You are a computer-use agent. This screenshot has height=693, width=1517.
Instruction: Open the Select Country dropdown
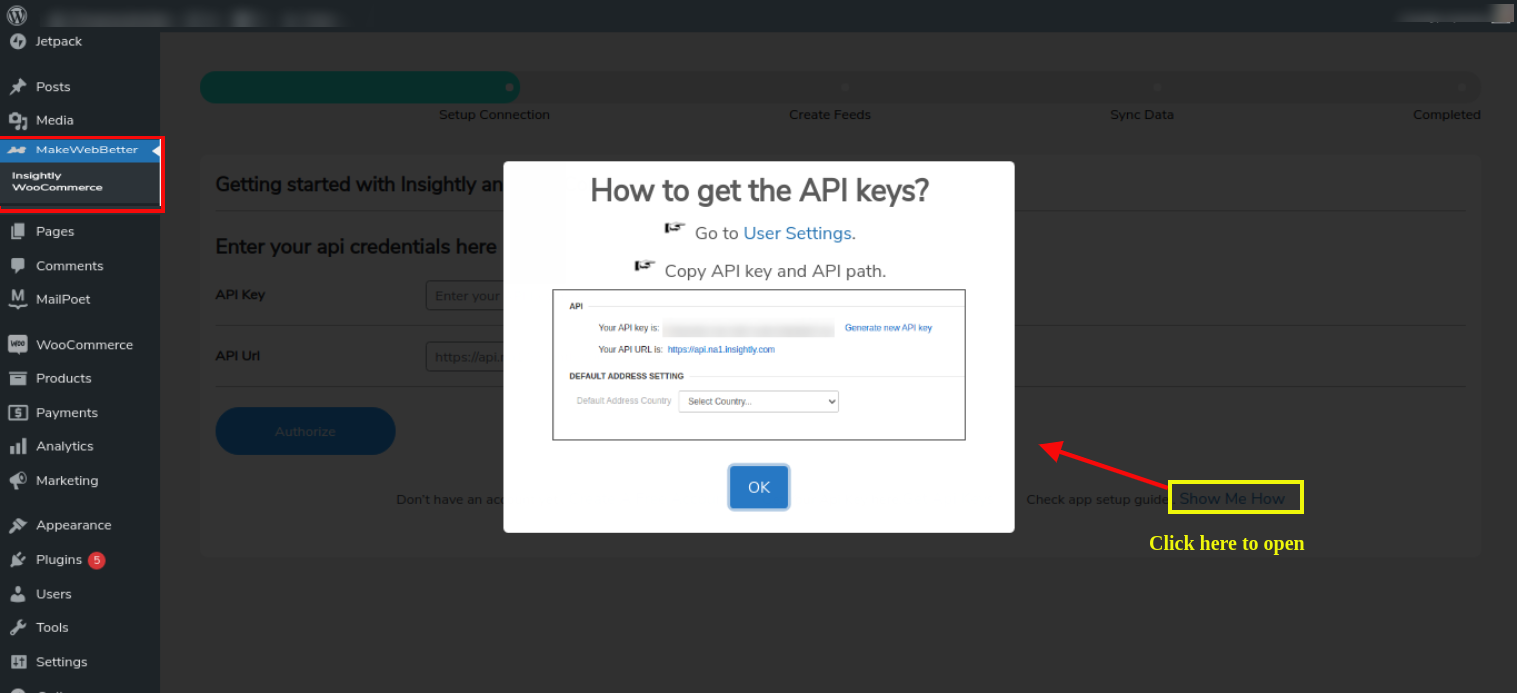pyautogui.click(x=758, y=401)
